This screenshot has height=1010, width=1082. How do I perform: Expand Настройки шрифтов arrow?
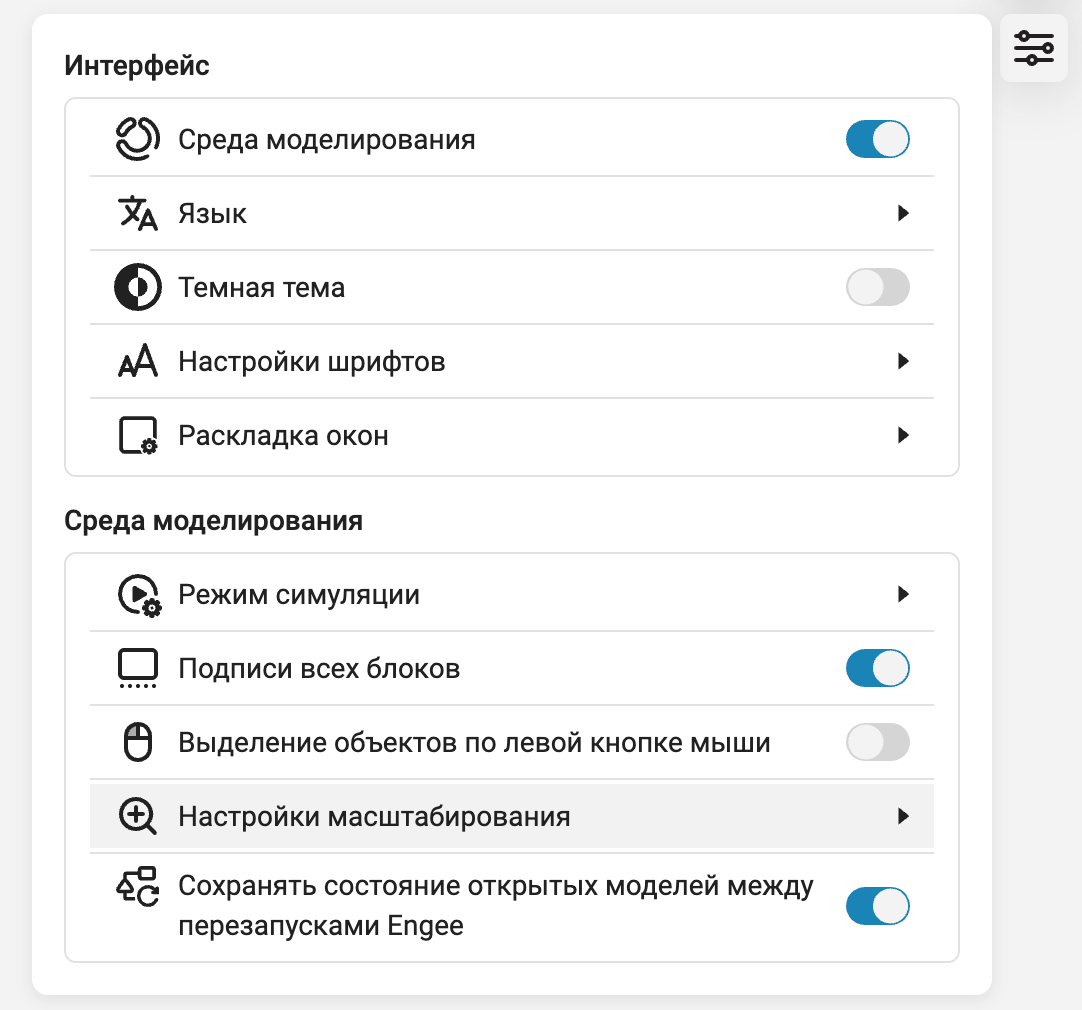click(x=903, y=361)
